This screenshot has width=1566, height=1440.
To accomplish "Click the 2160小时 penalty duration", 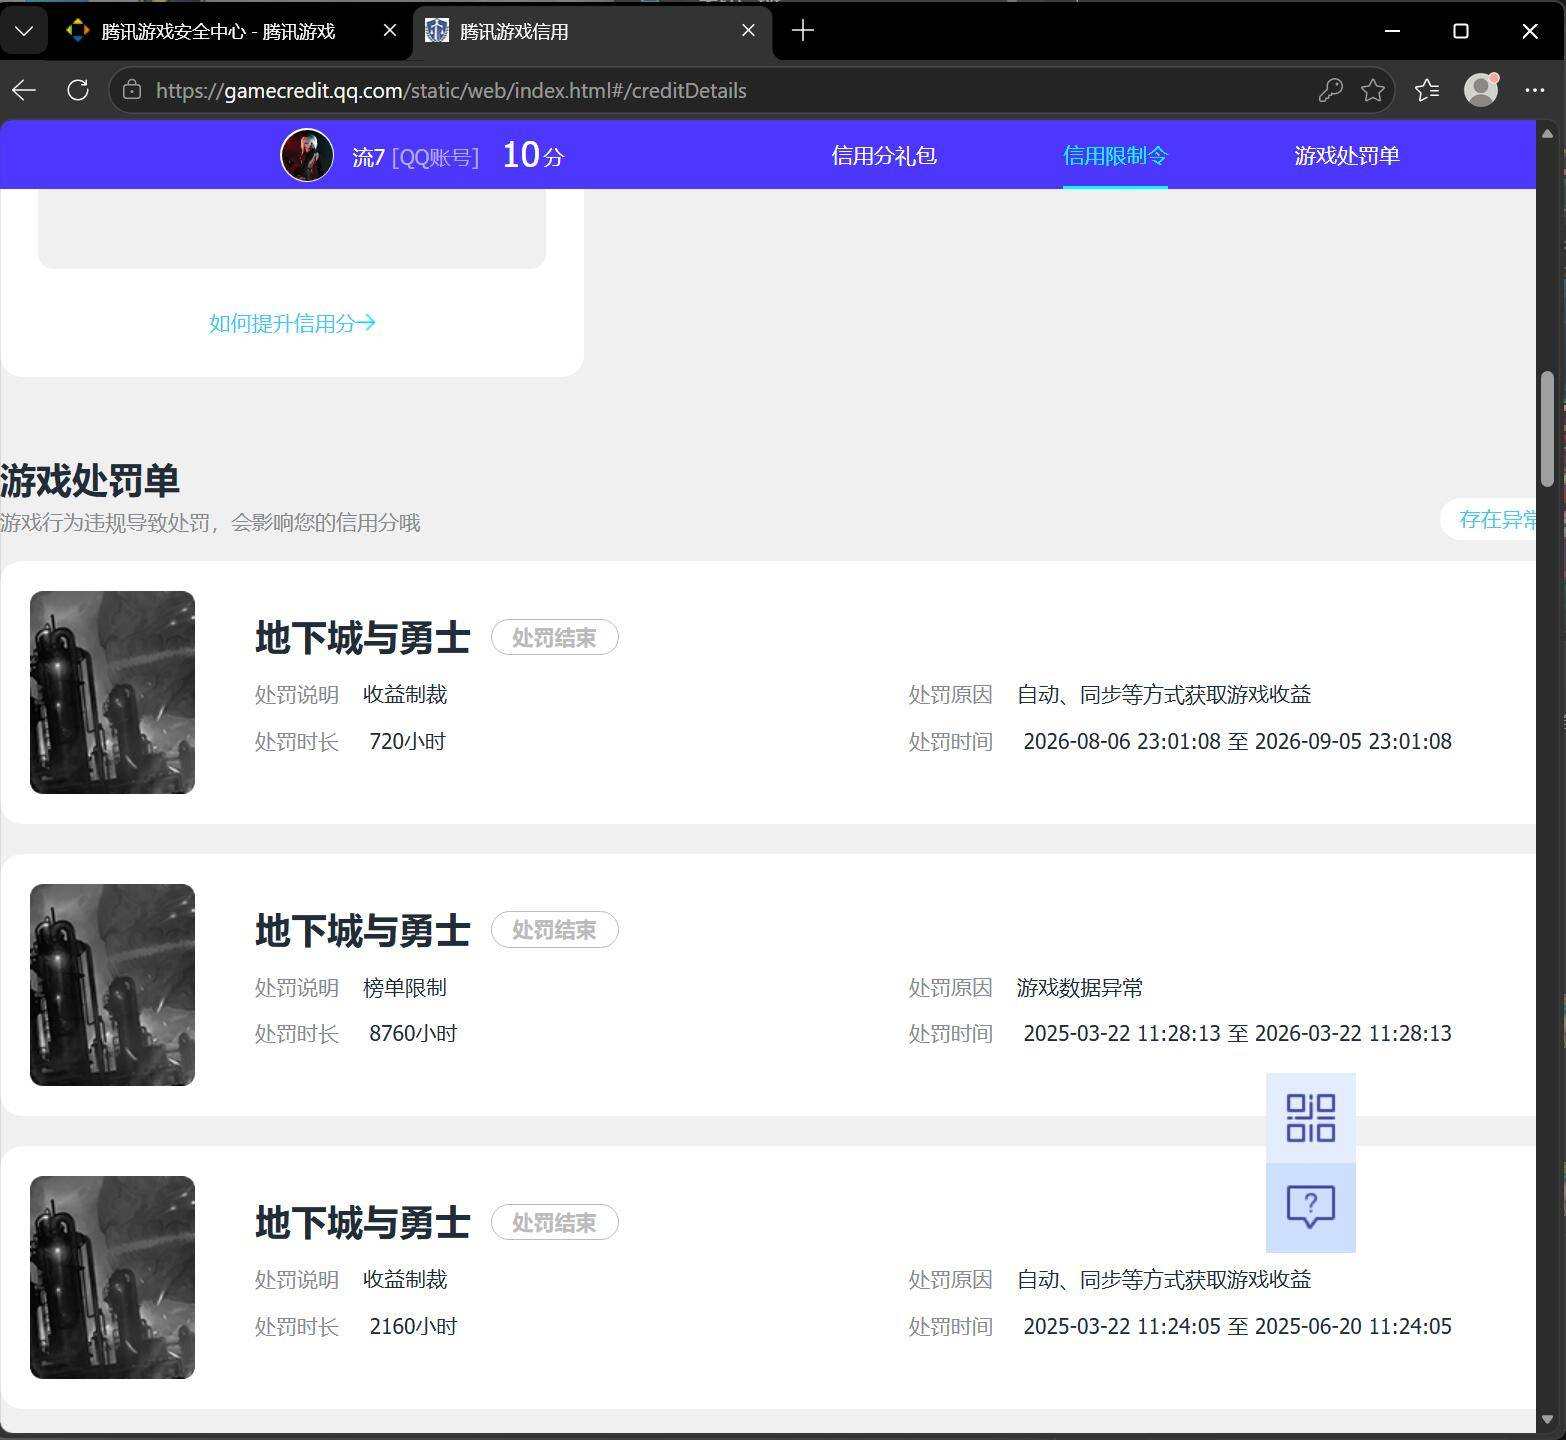I will pyautogui.click(x=413, y=1326).
